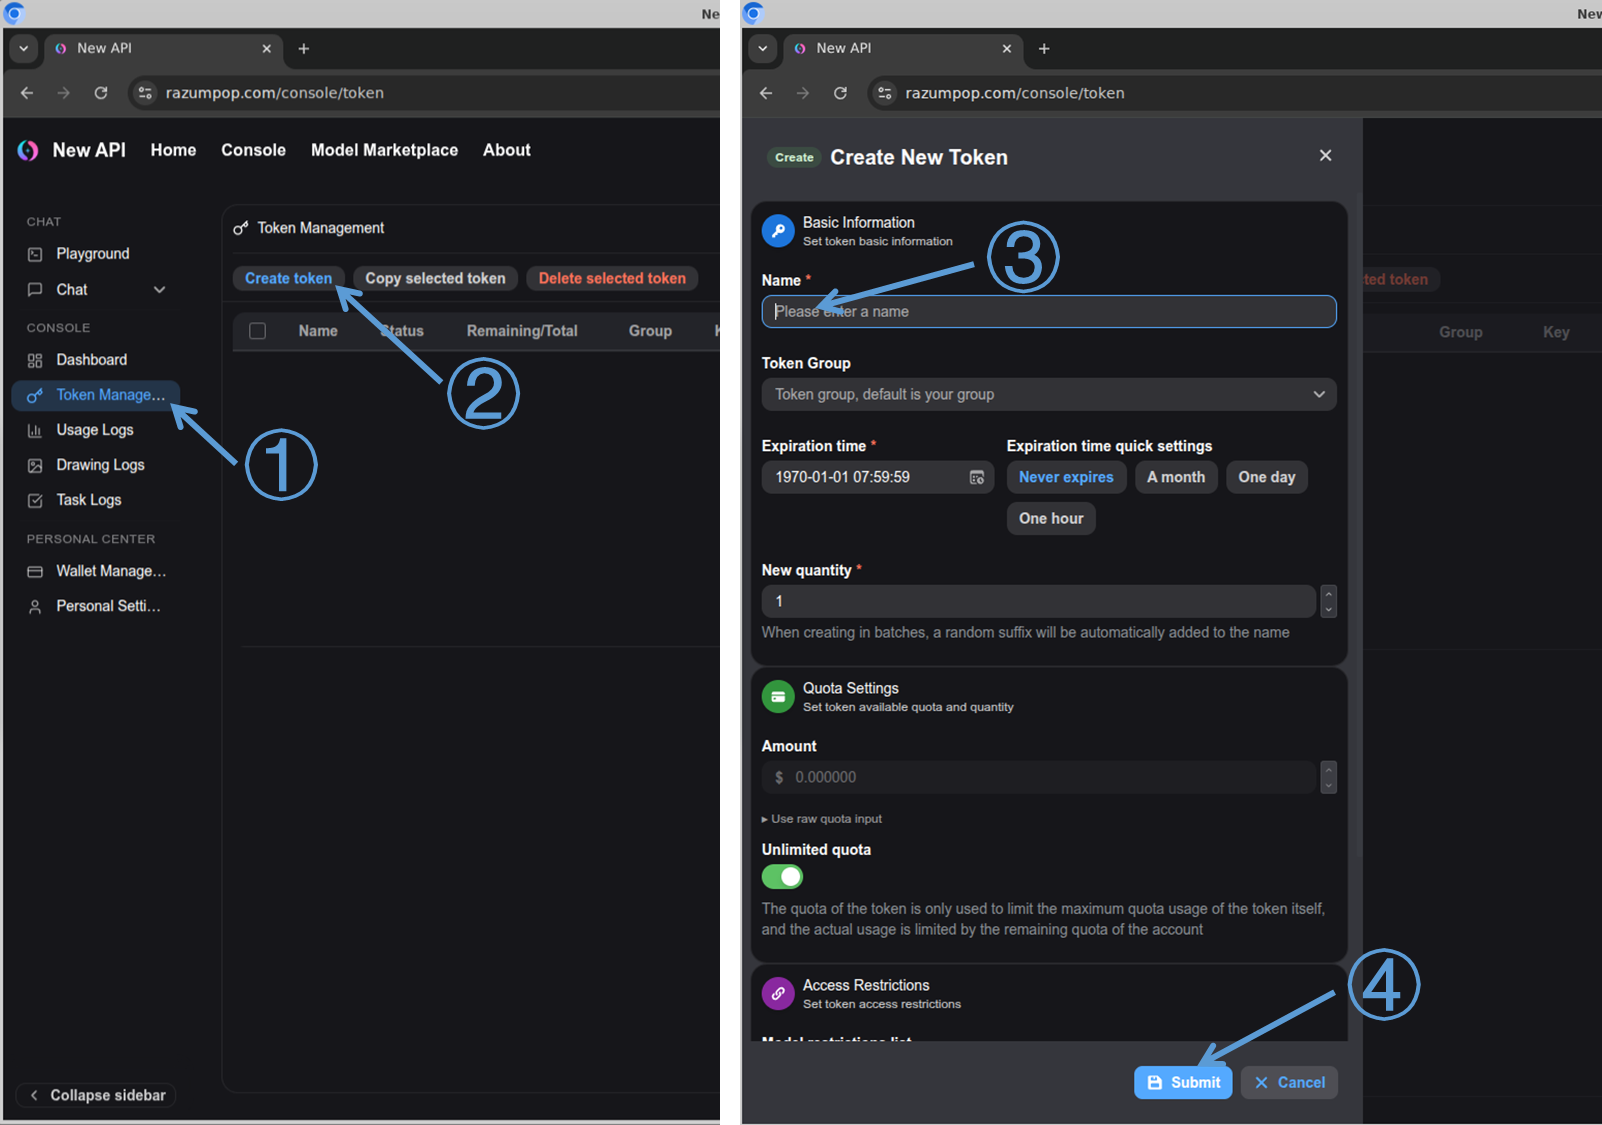1602x1125 pixels.
Task: Set expiration to A month
Action: pyautogui.click(x=1176, y=477)
